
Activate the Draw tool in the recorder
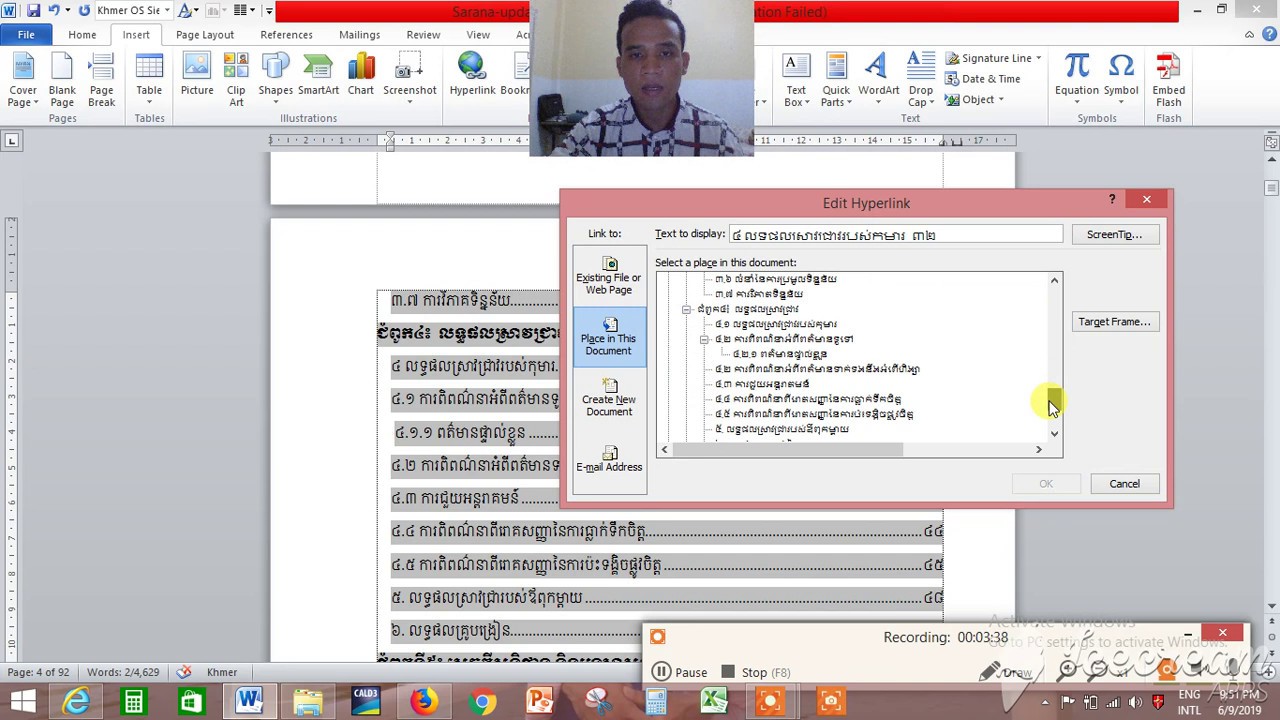[x=1006, y=673]
